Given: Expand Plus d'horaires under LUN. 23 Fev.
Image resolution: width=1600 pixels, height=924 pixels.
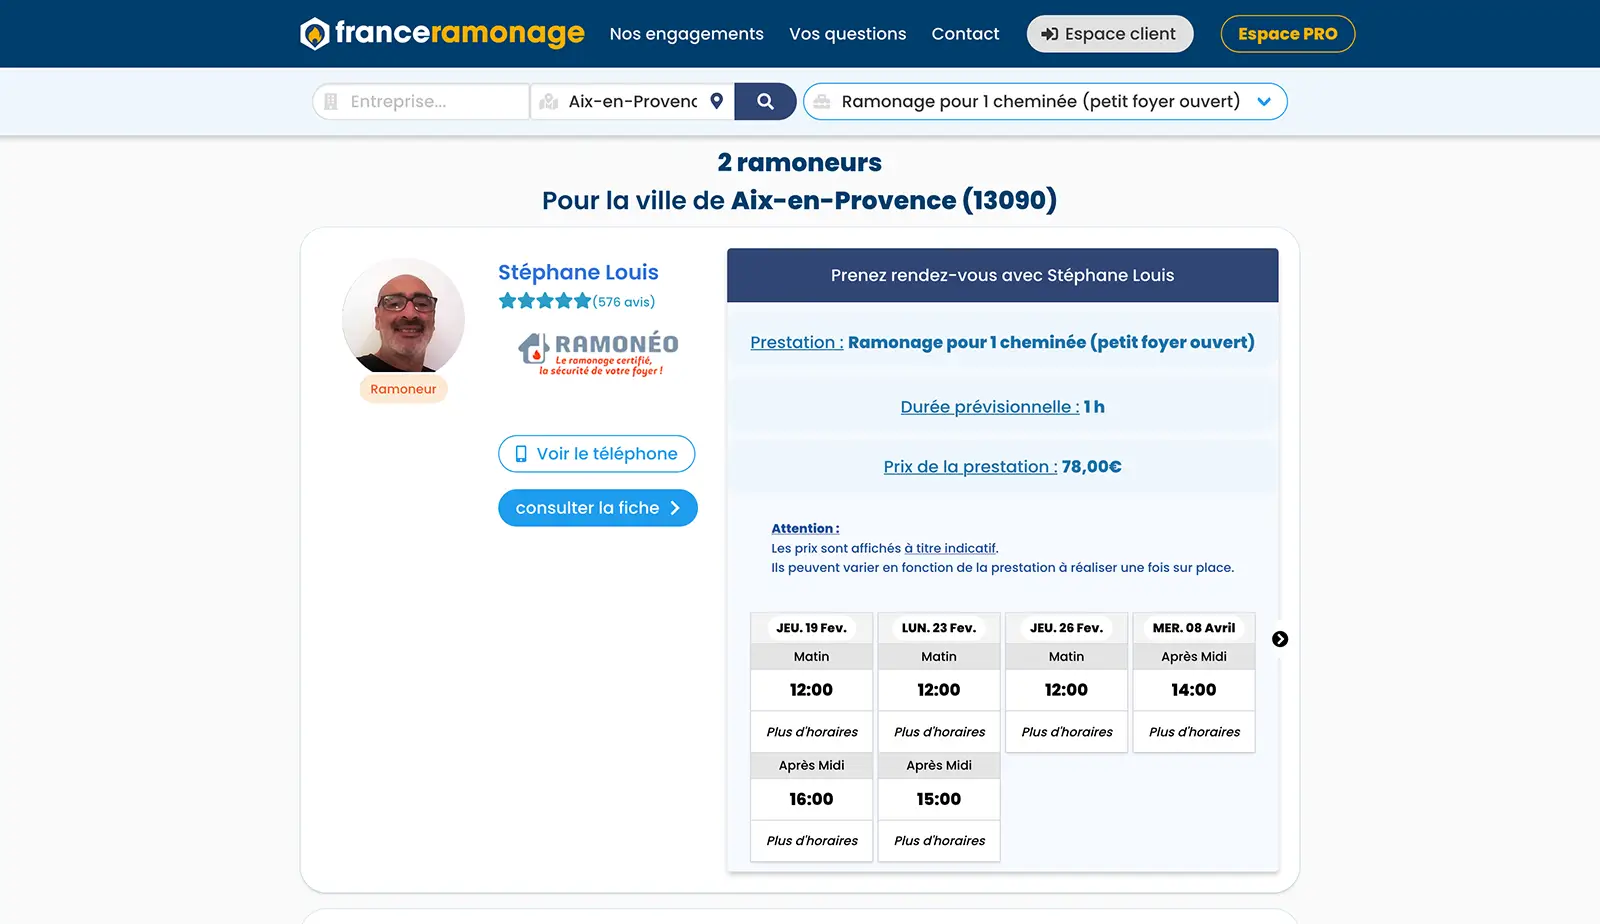Looking at the screenshot, I should click(x=938, y=731).
